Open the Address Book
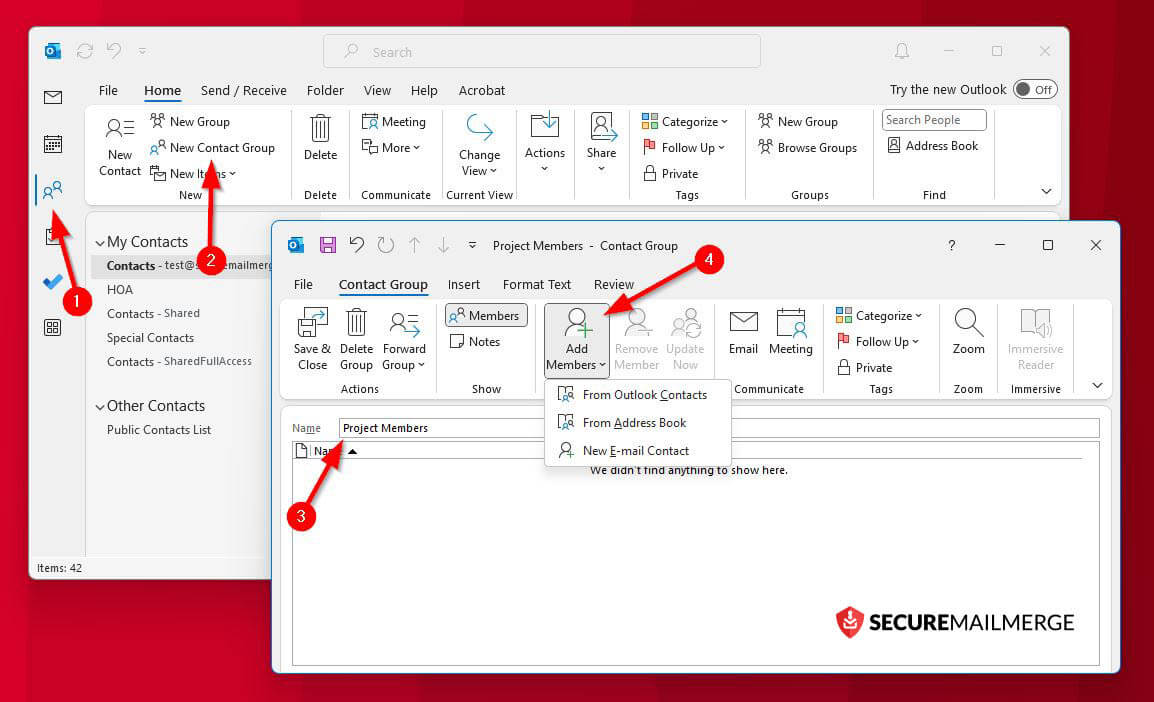 point(933,145)
